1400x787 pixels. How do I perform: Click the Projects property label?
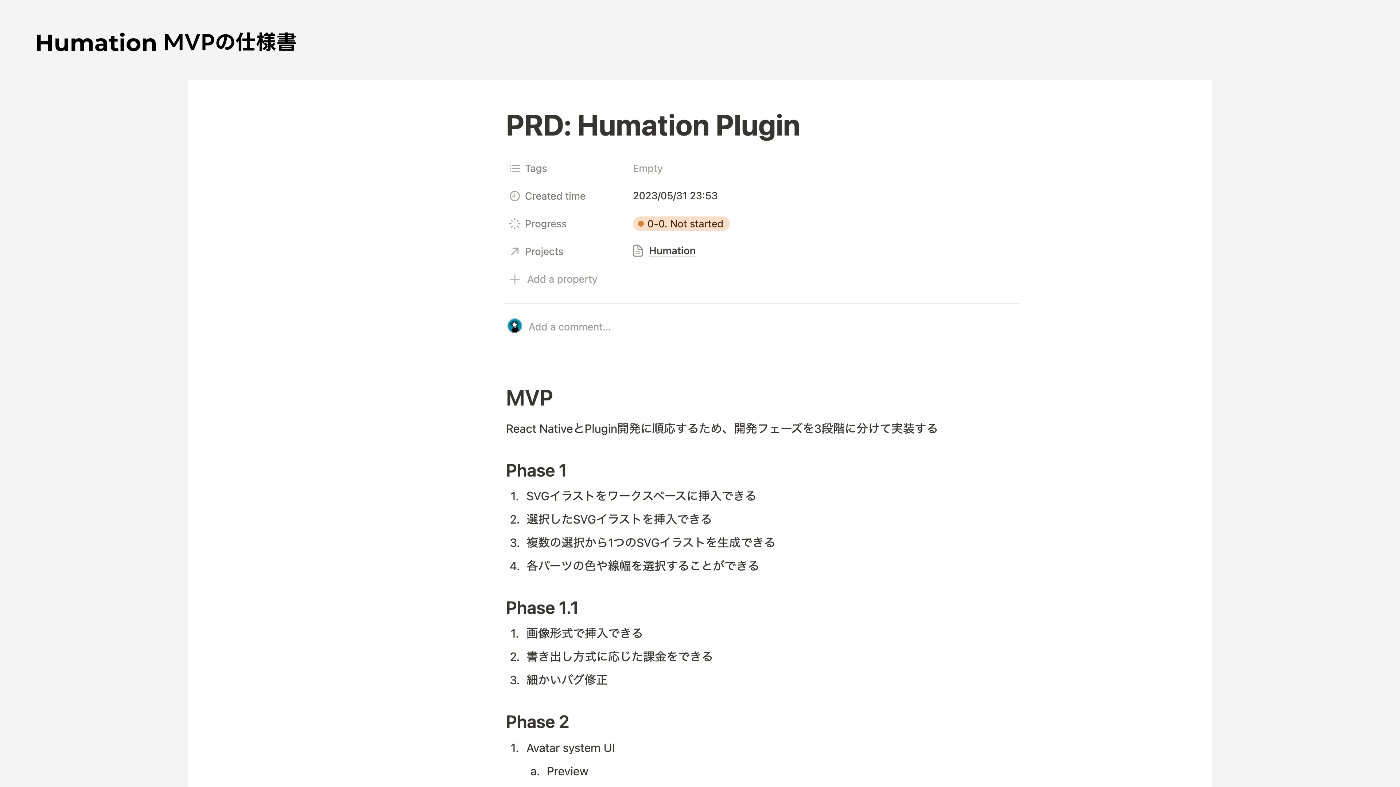pos(544,252)
